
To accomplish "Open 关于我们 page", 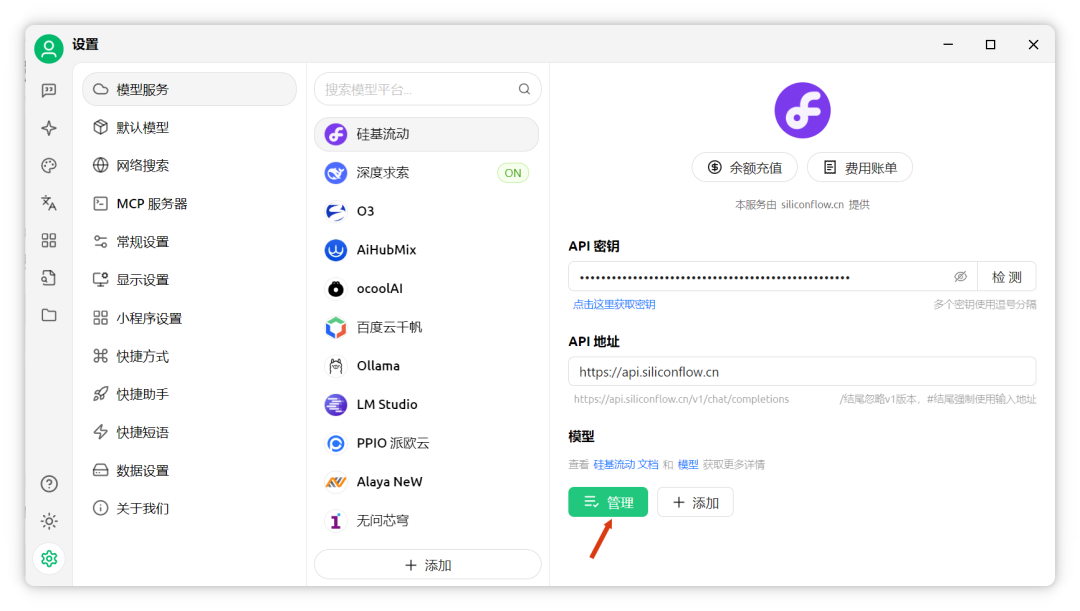I will coord(189,508).
